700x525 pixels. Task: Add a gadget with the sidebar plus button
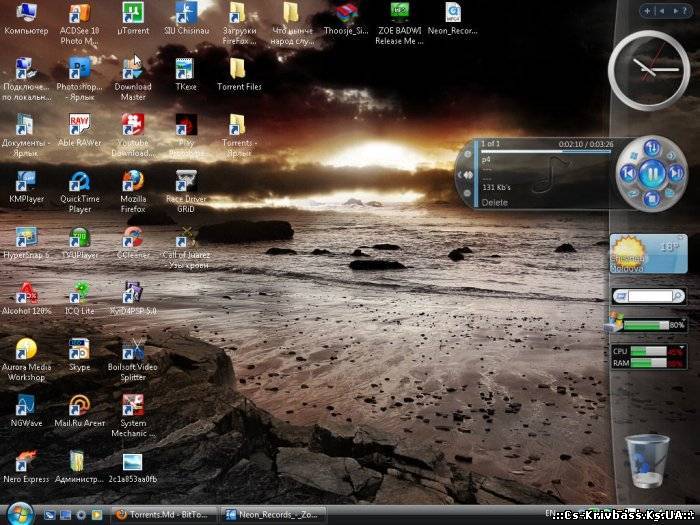(x=647, y=10)
